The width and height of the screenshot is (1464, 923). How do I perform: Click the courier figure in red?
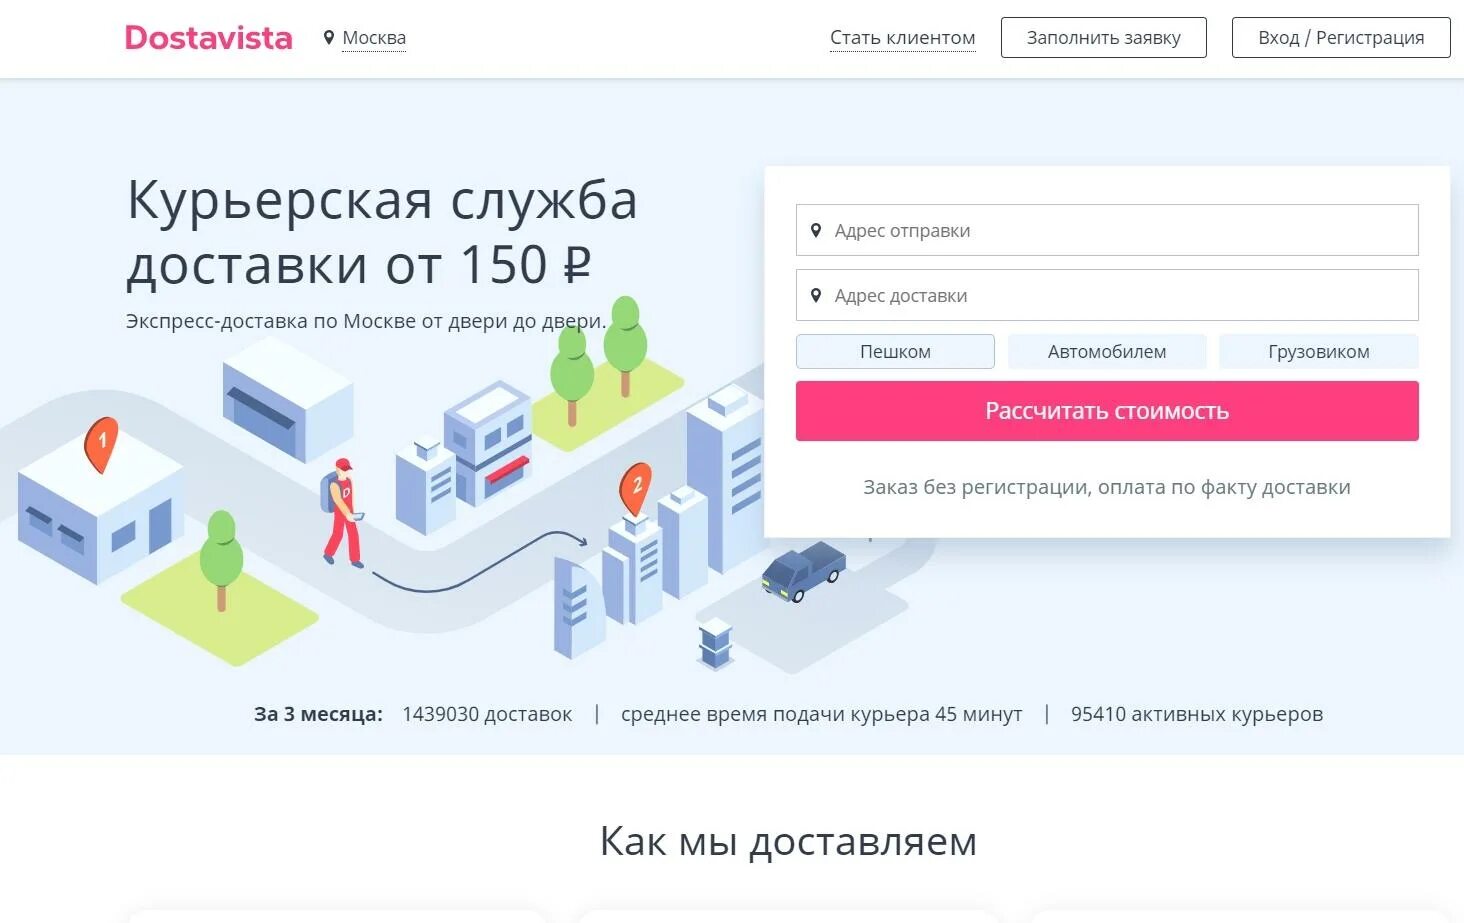[343, 513]
